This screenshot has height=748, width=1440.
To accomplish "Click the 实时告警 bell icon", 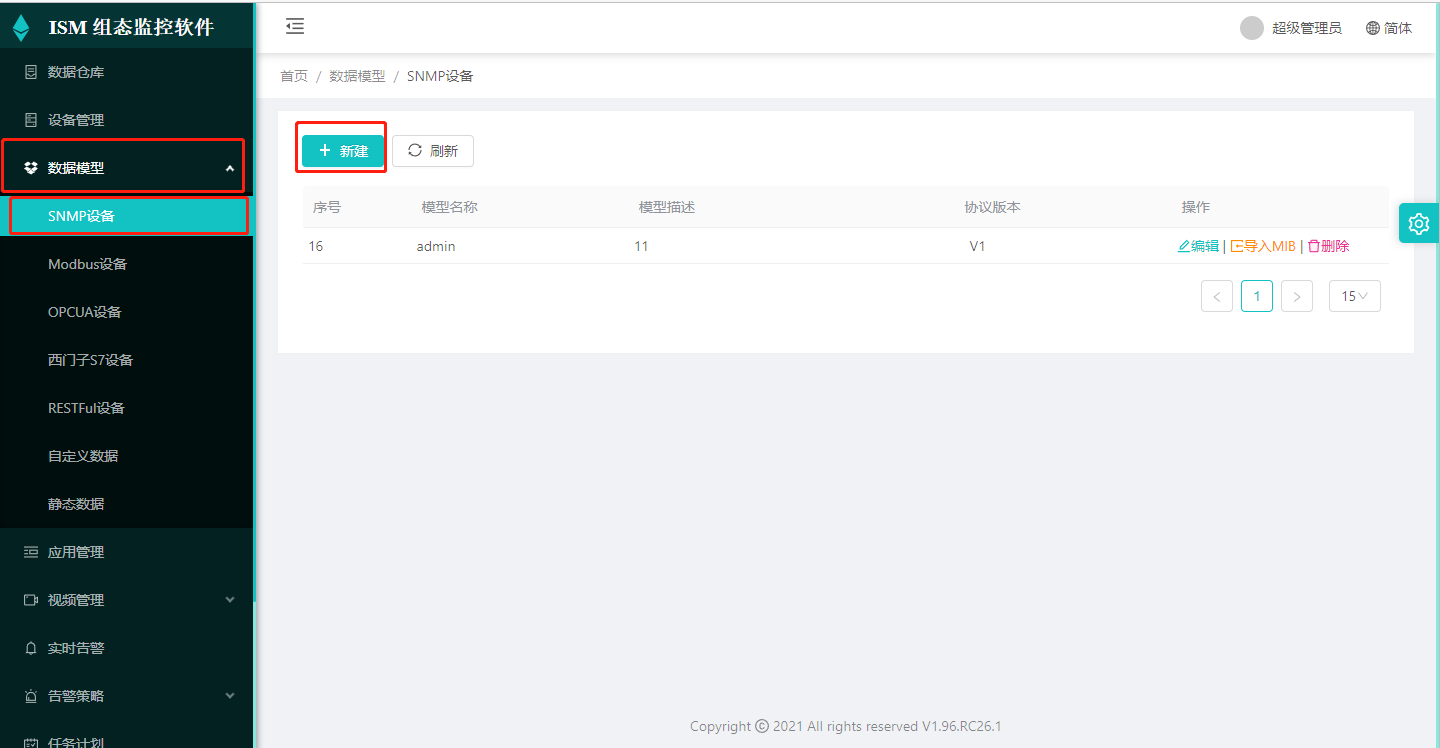I will [x=31, y=648].
